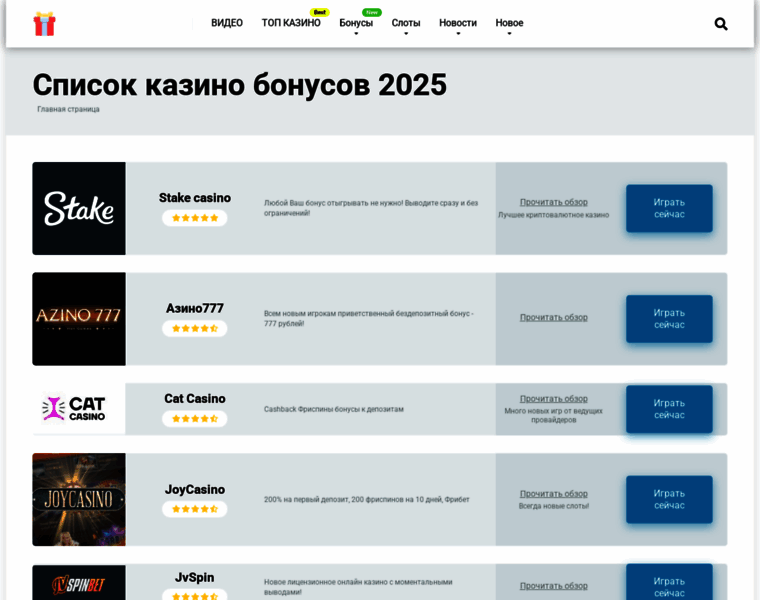Click the Всегда новые слоты text
The width and height of the screenshot is (760, 600).
[554, 506]
